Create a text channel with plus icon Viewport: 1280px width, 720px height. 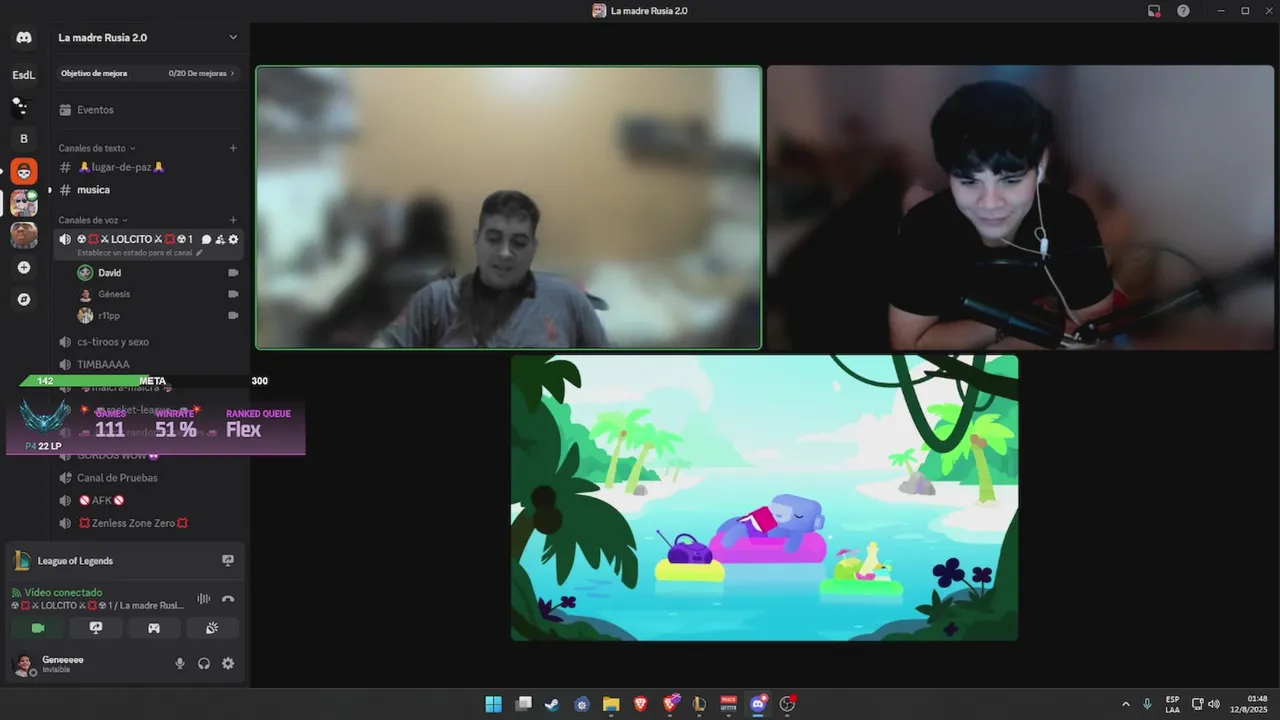(x=233, y=148)
